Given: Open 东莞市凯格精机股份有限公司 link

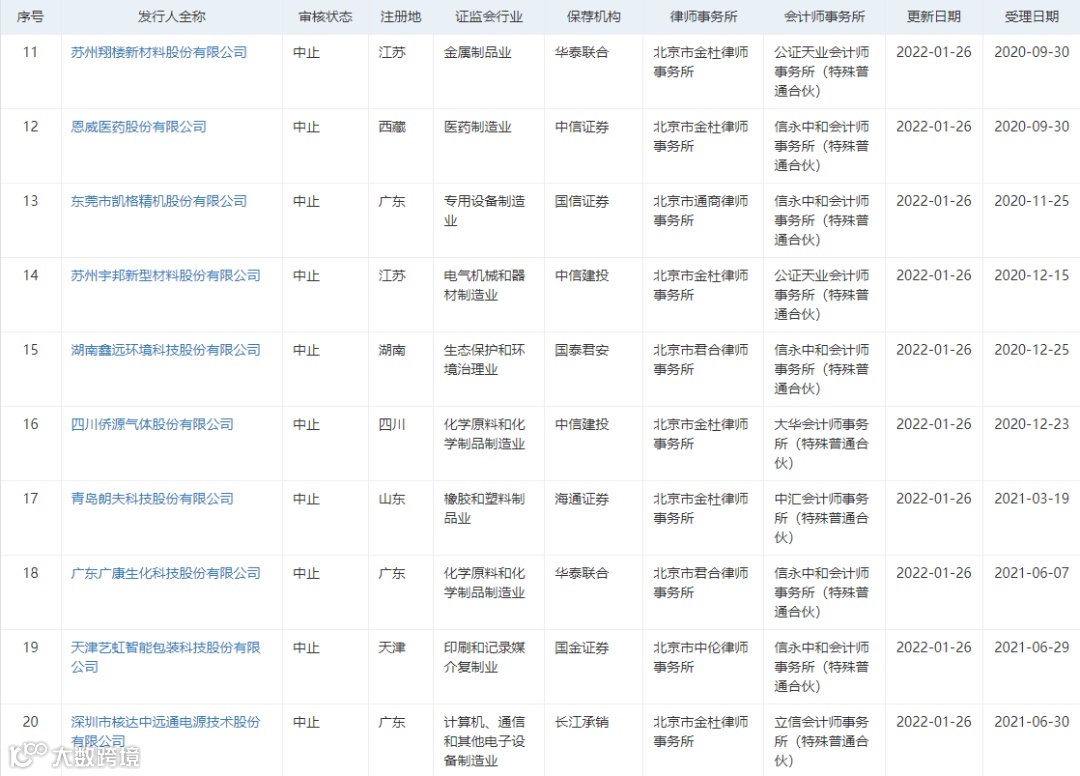Looking at the screenshot, I should 158,201.
